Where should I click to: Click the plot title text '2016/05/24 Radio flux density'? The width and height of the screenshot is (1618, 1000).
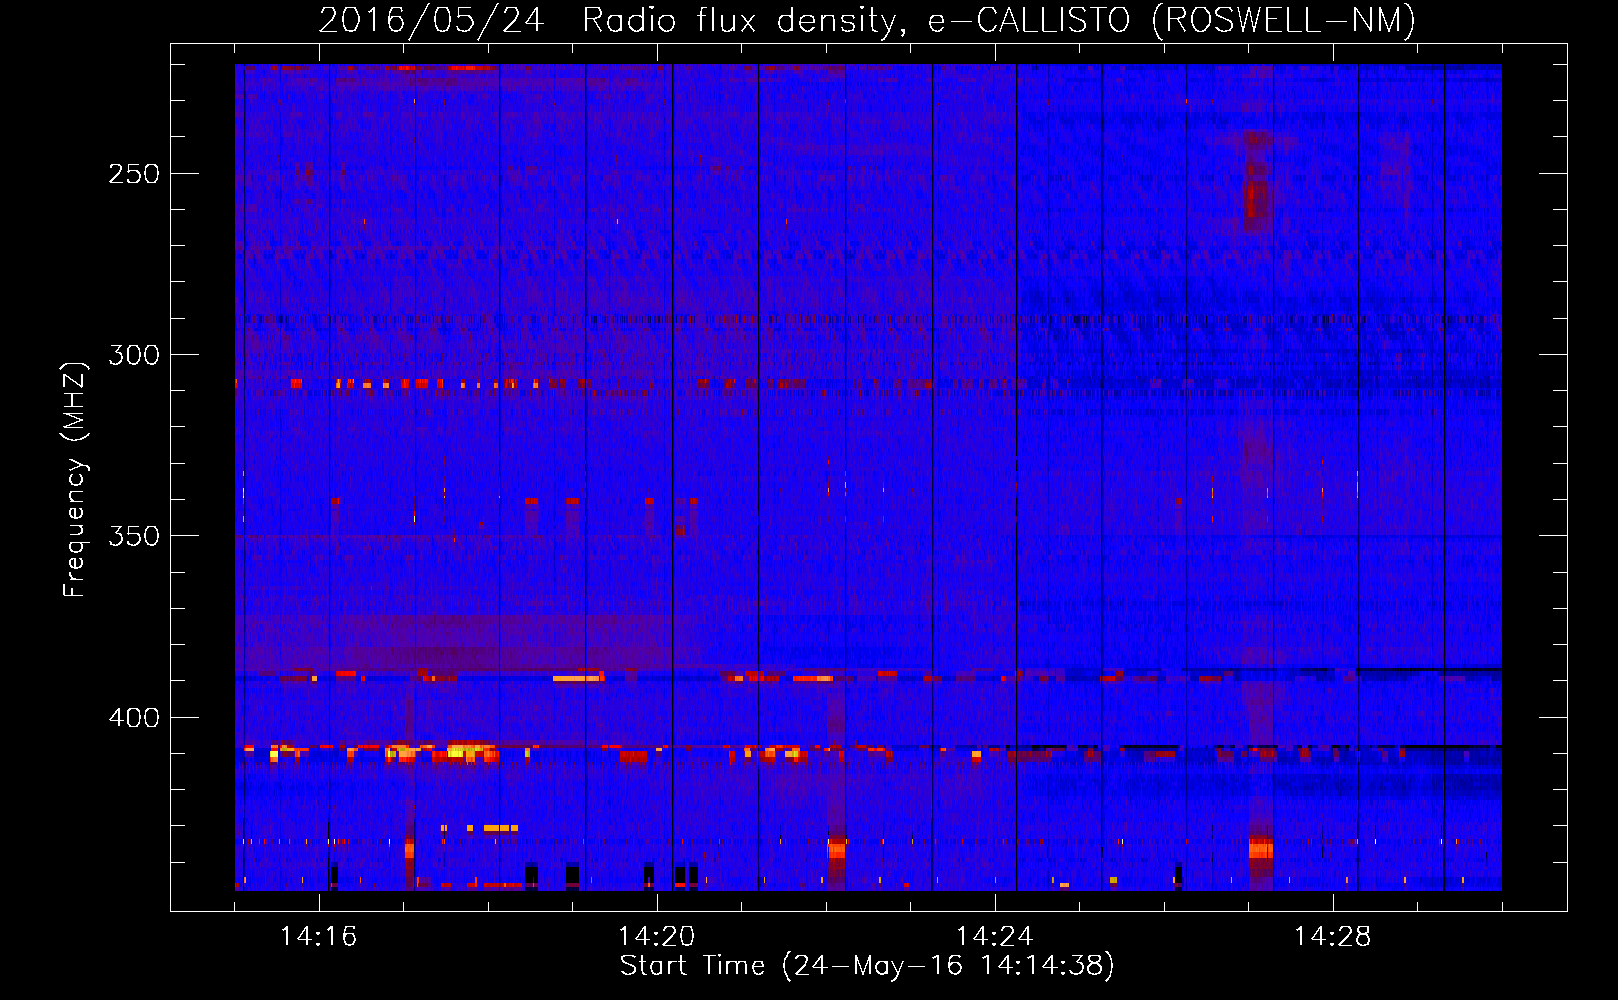[x=612, y=21]
